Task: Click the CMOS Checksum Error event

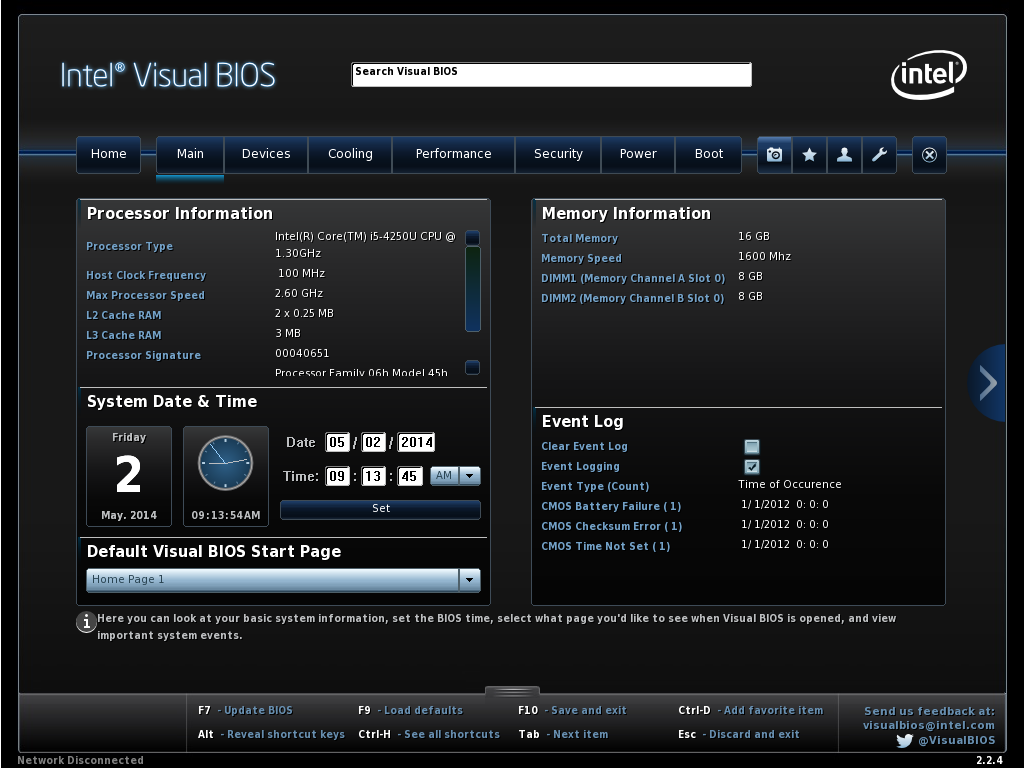Action: click(612, 526)
